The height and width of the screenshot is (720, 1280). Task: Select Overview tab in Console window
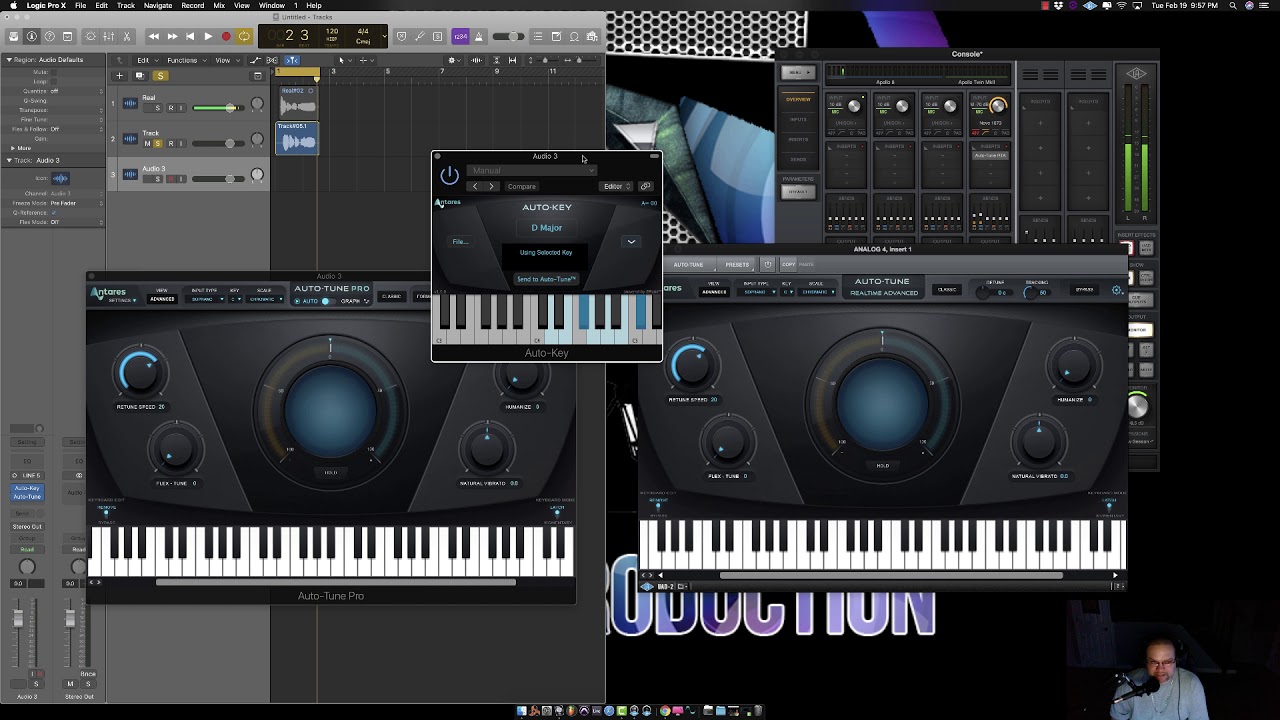pyautogui.click(x=798, y=99)
